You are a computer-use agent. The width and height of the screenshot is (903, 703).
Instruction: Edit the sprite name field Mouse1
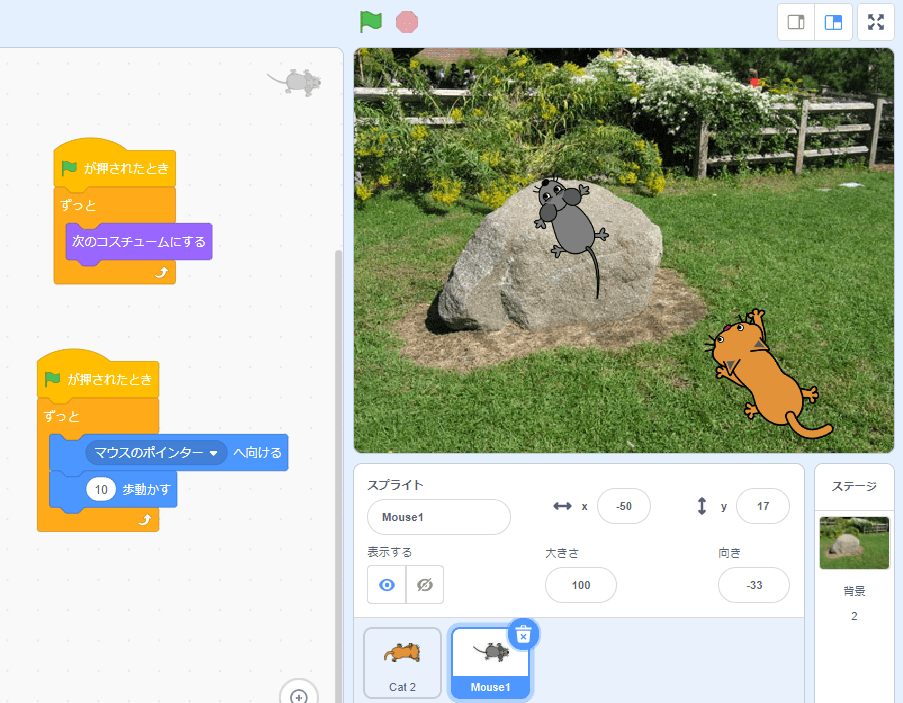coord(439,517)
